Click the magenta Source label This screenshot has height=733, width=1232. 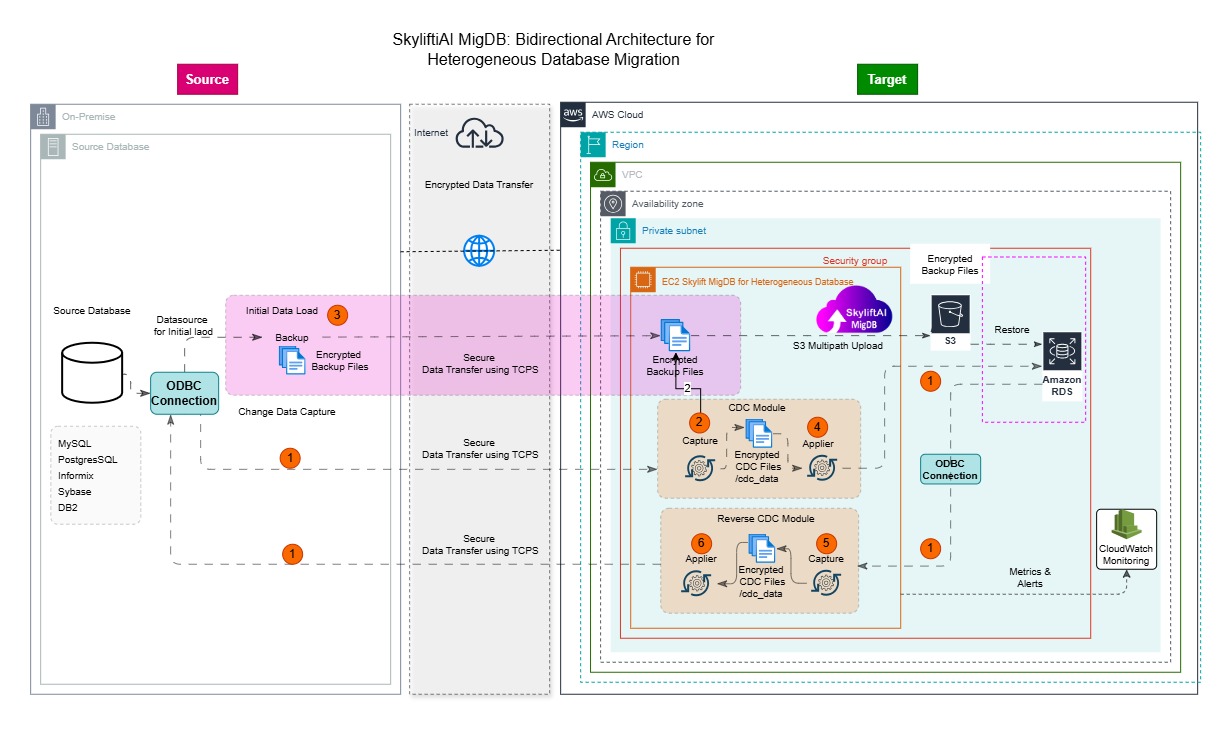pyautogui.click(x=207, y=79)
